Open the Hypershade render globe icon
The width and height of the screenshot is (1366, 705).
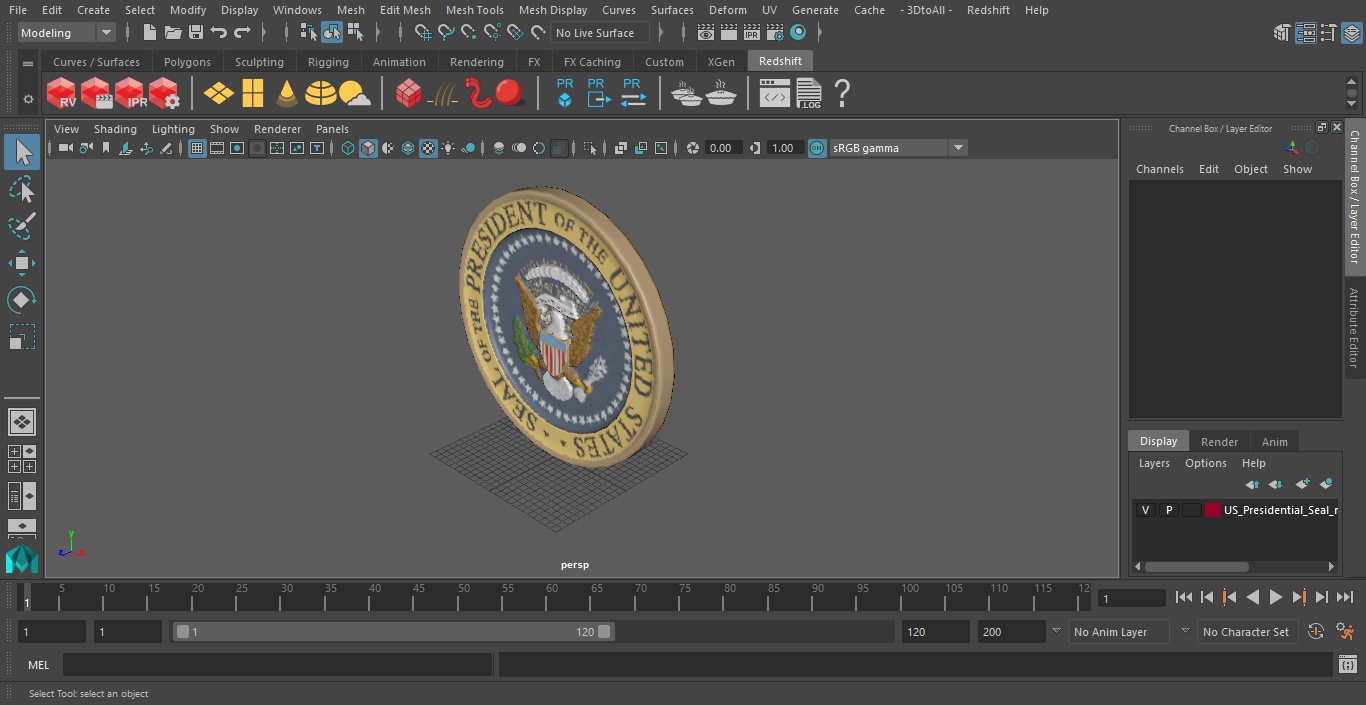pyautogui.click(x=797, y=33)
